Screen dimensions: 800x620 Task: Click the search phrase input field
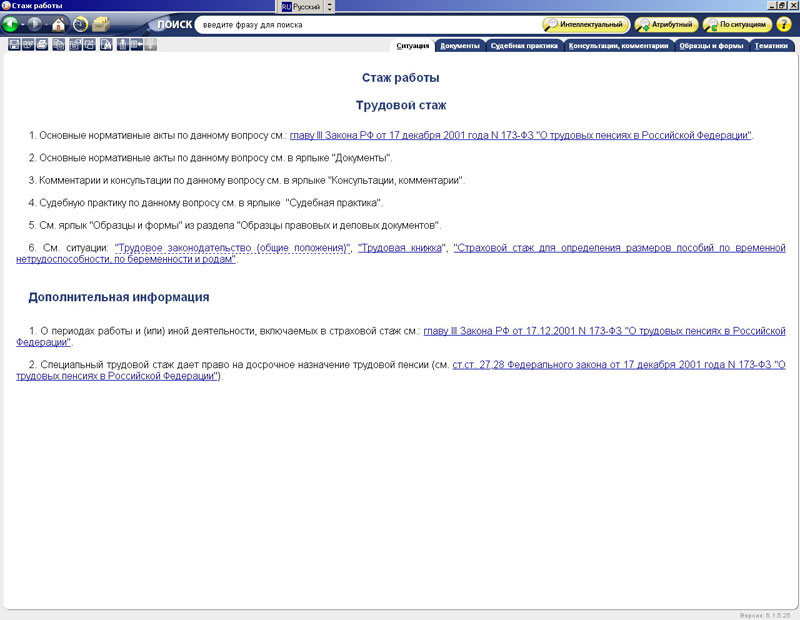pos(365,24)
